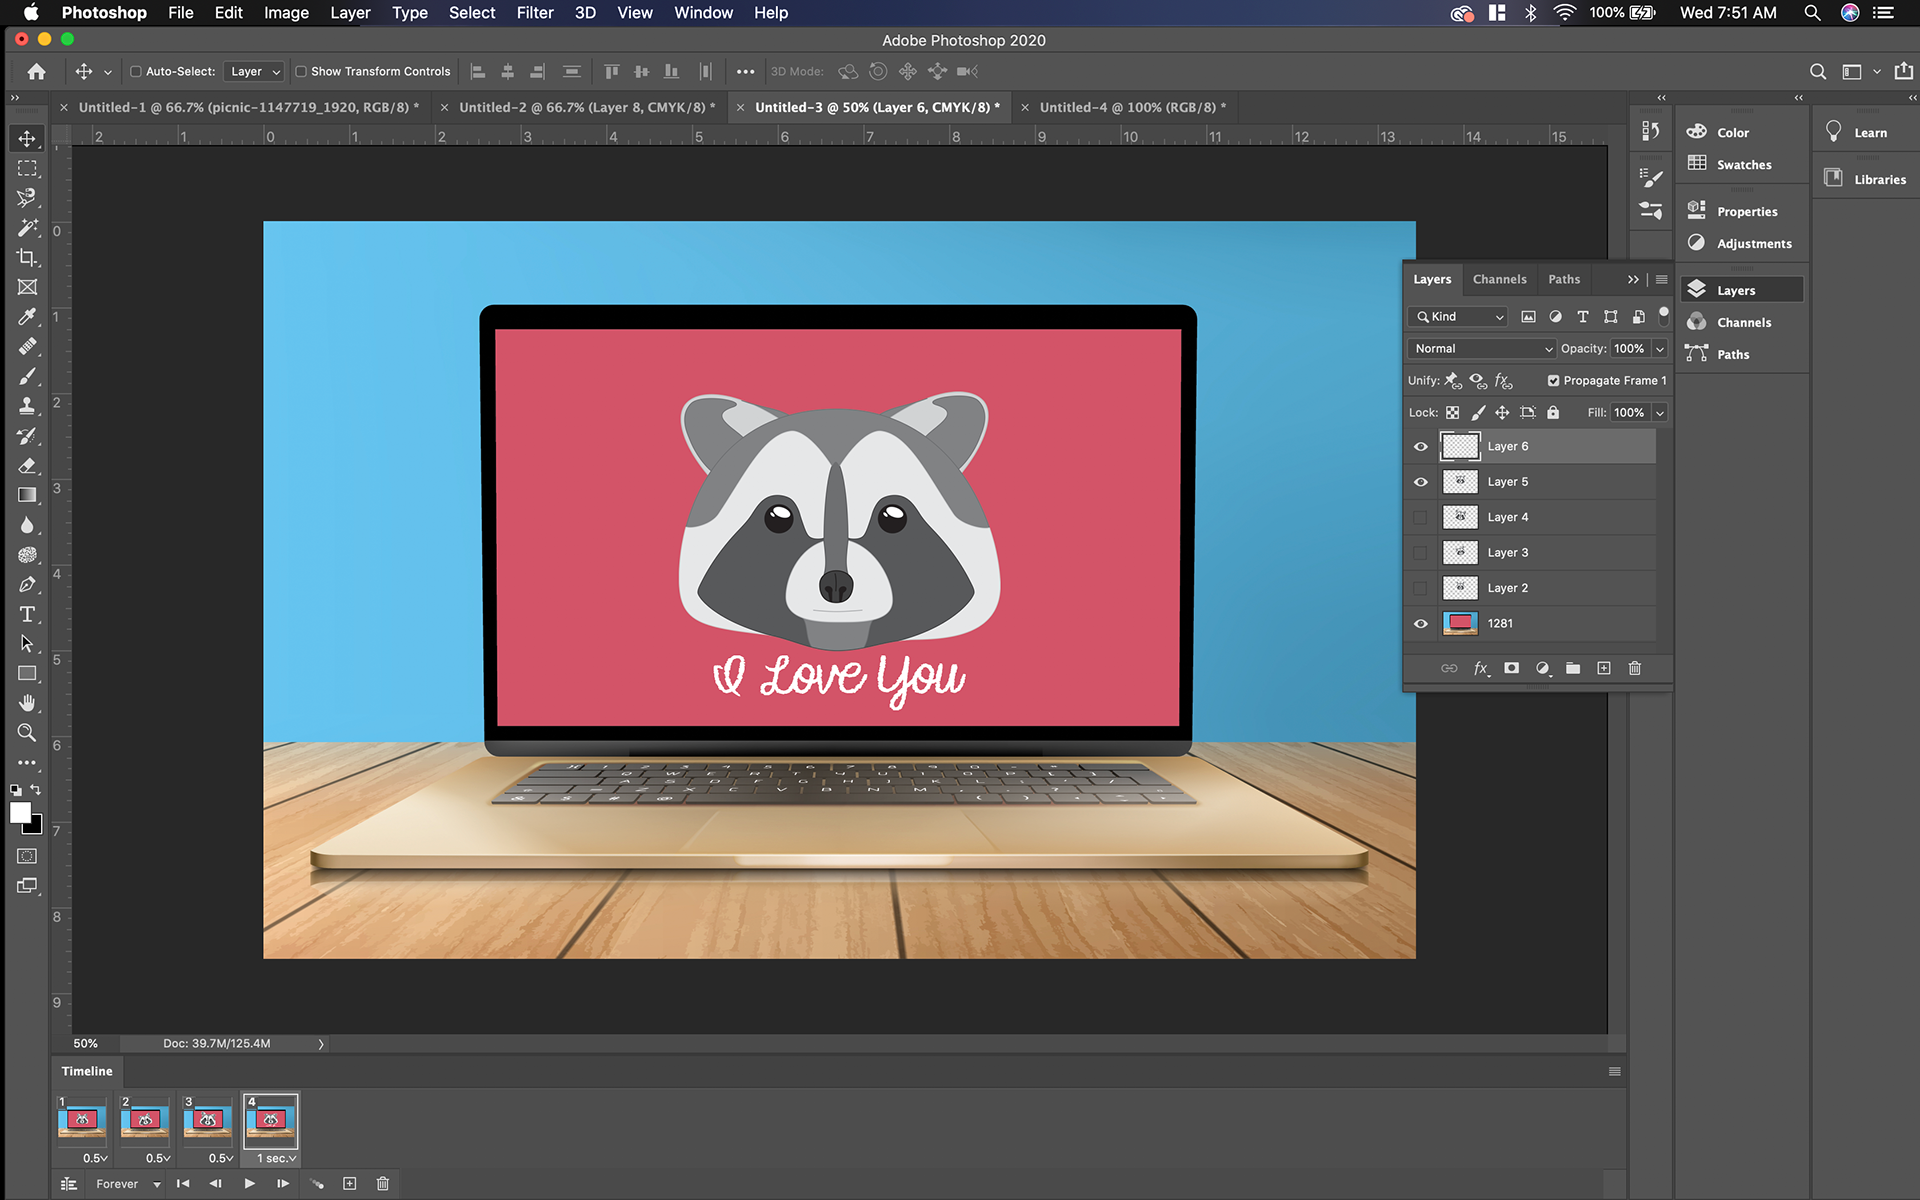Hide Layer 5 visibility
This screenshot has height=1200, width=1920.
coord(1420,482)
